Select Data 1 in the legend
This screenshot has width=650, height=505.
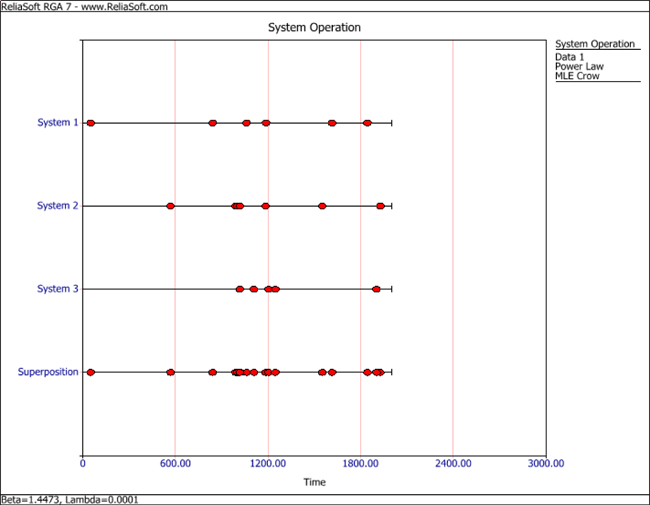click(x=570, y=57)
